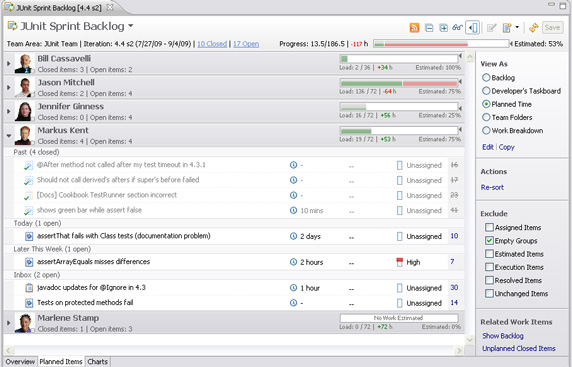Click the horizontal scrollbar right arrow
The image size is (572, 367).
459,351
